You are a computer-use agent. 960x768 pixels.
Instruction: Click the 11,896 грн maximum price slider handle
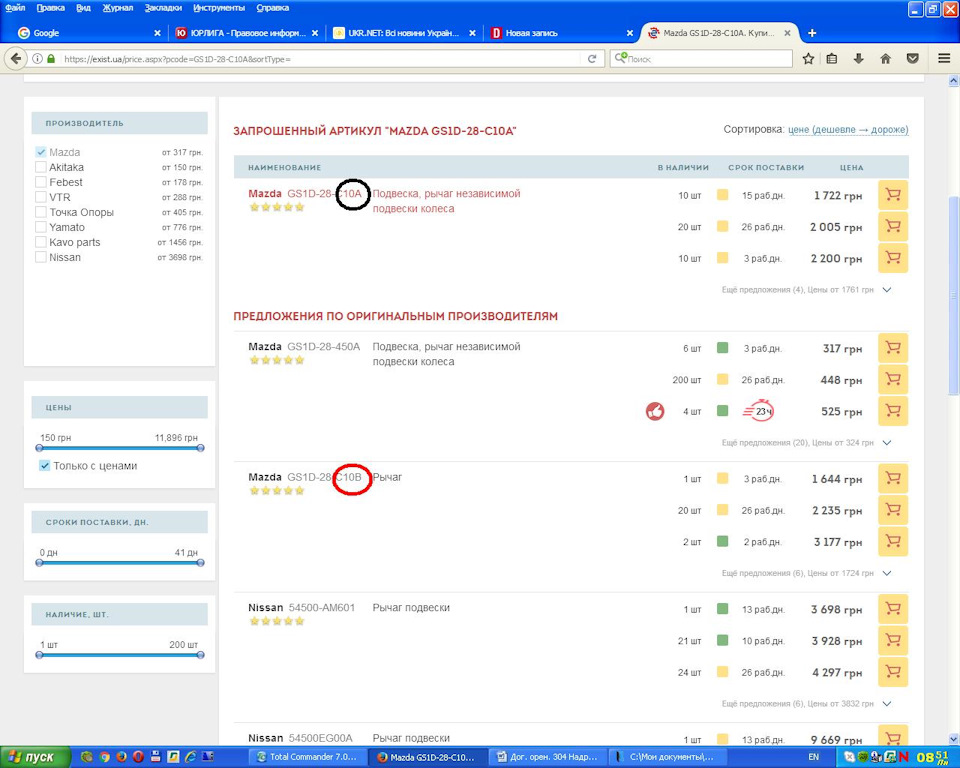(200, 448)
